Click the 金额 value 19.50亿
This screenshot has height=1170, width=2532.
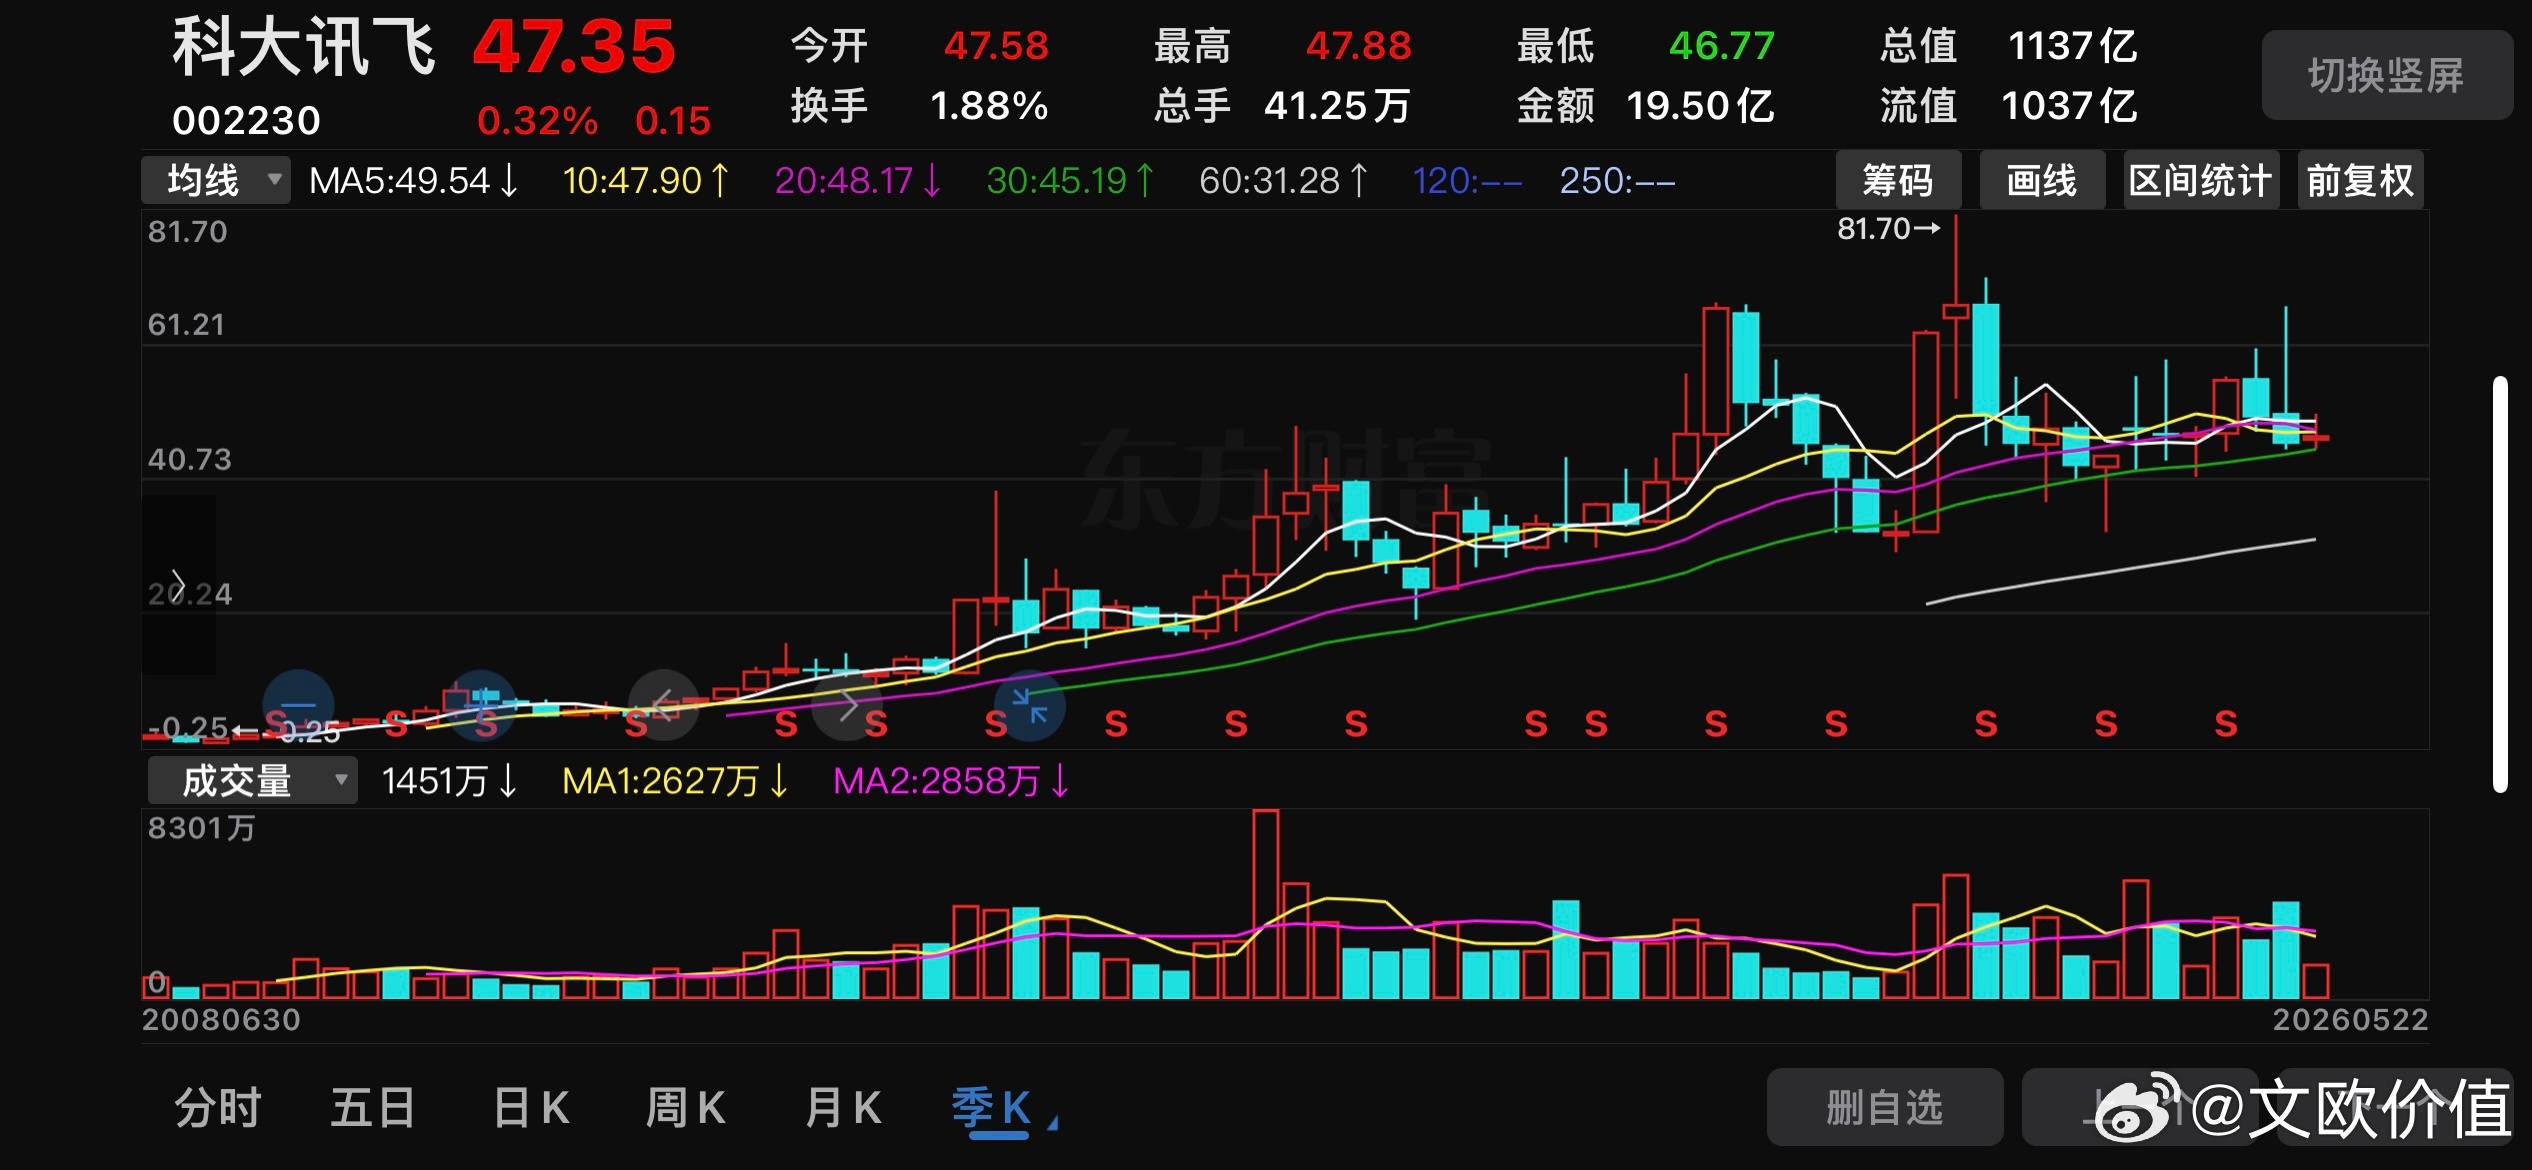point(1700,106)
